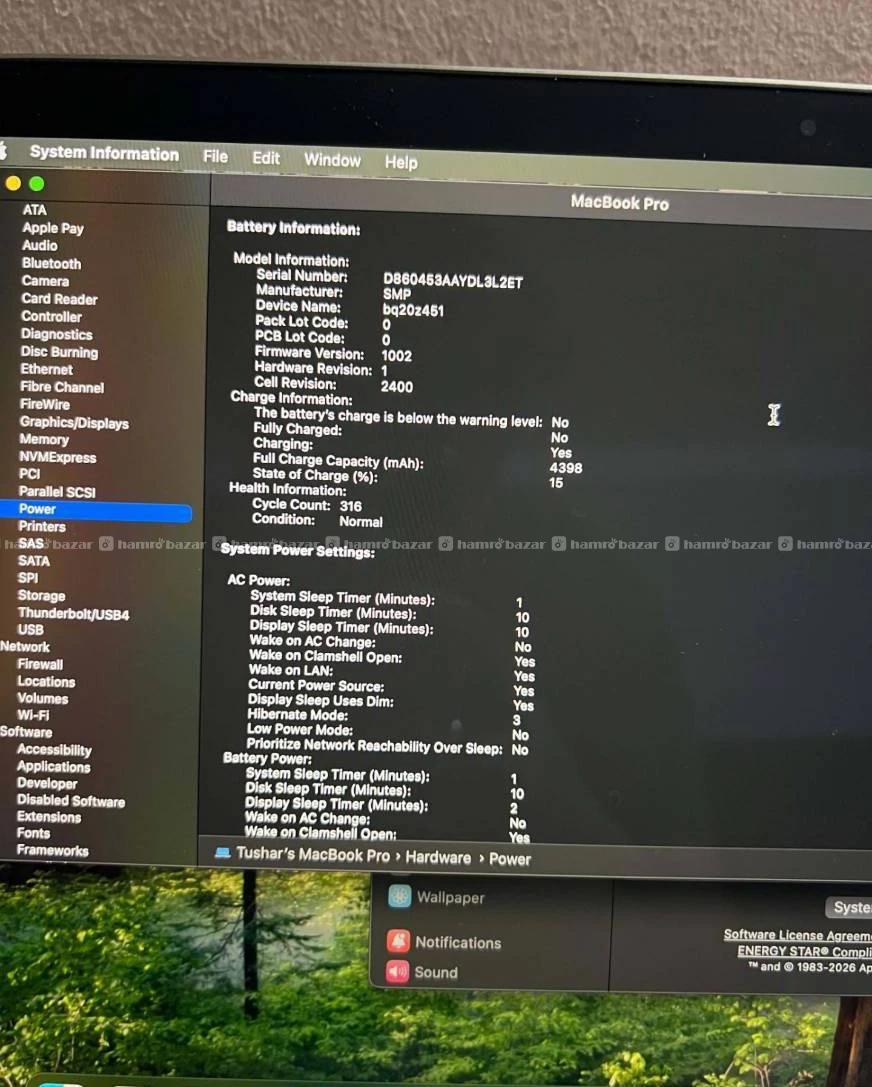The height and width of the screenshot is (1087, 872).
Task: Select Locations under Network
Action: 46,681
